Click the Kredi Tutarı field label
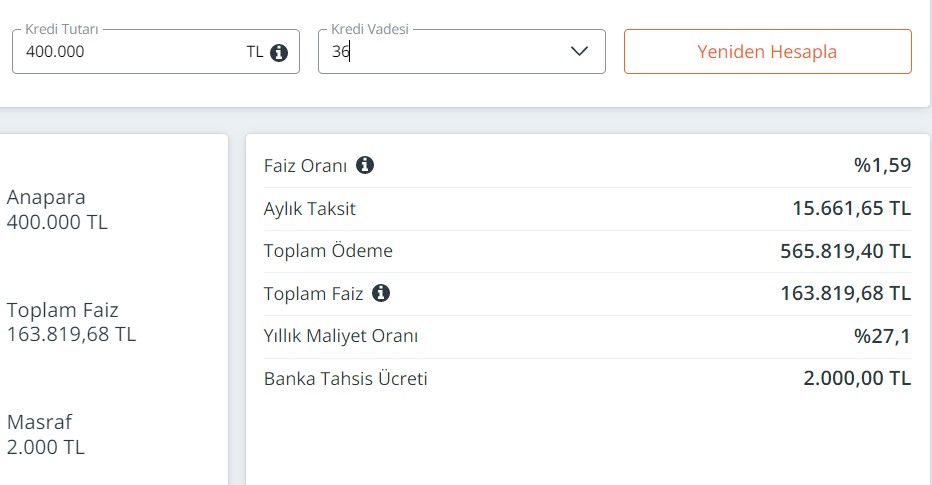This screenshot has width=932, height=485. point(62,29)
